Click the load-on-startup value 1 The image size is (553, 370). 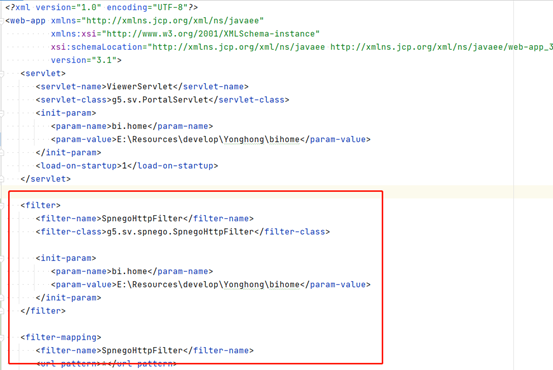124,166
